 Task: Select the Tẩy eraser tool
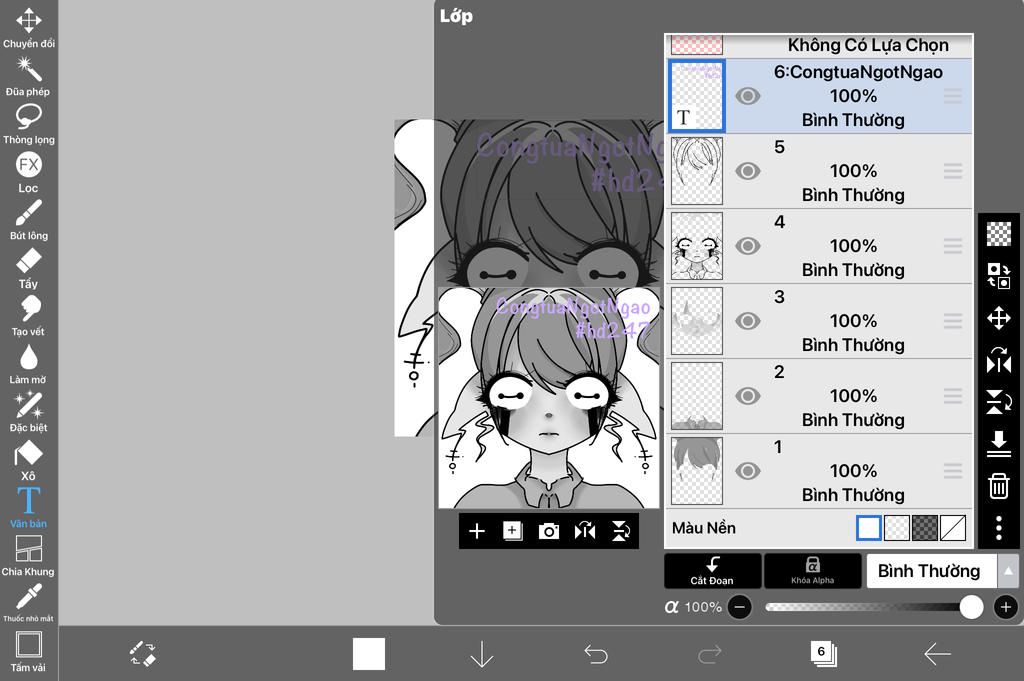[x=29, y=268]
